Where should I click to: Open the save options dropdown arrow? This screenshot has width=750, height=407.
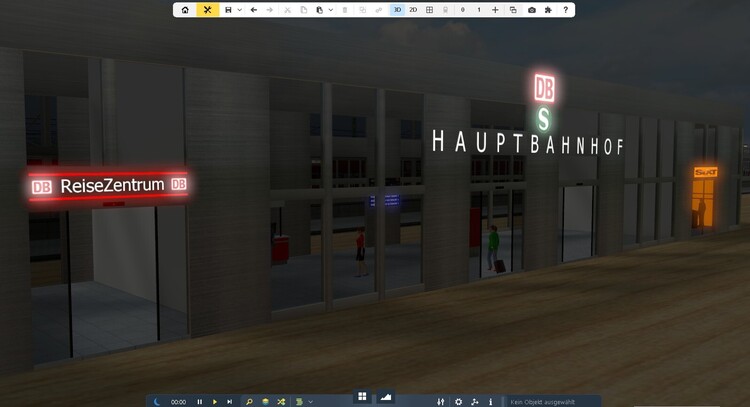click(239, 10)
